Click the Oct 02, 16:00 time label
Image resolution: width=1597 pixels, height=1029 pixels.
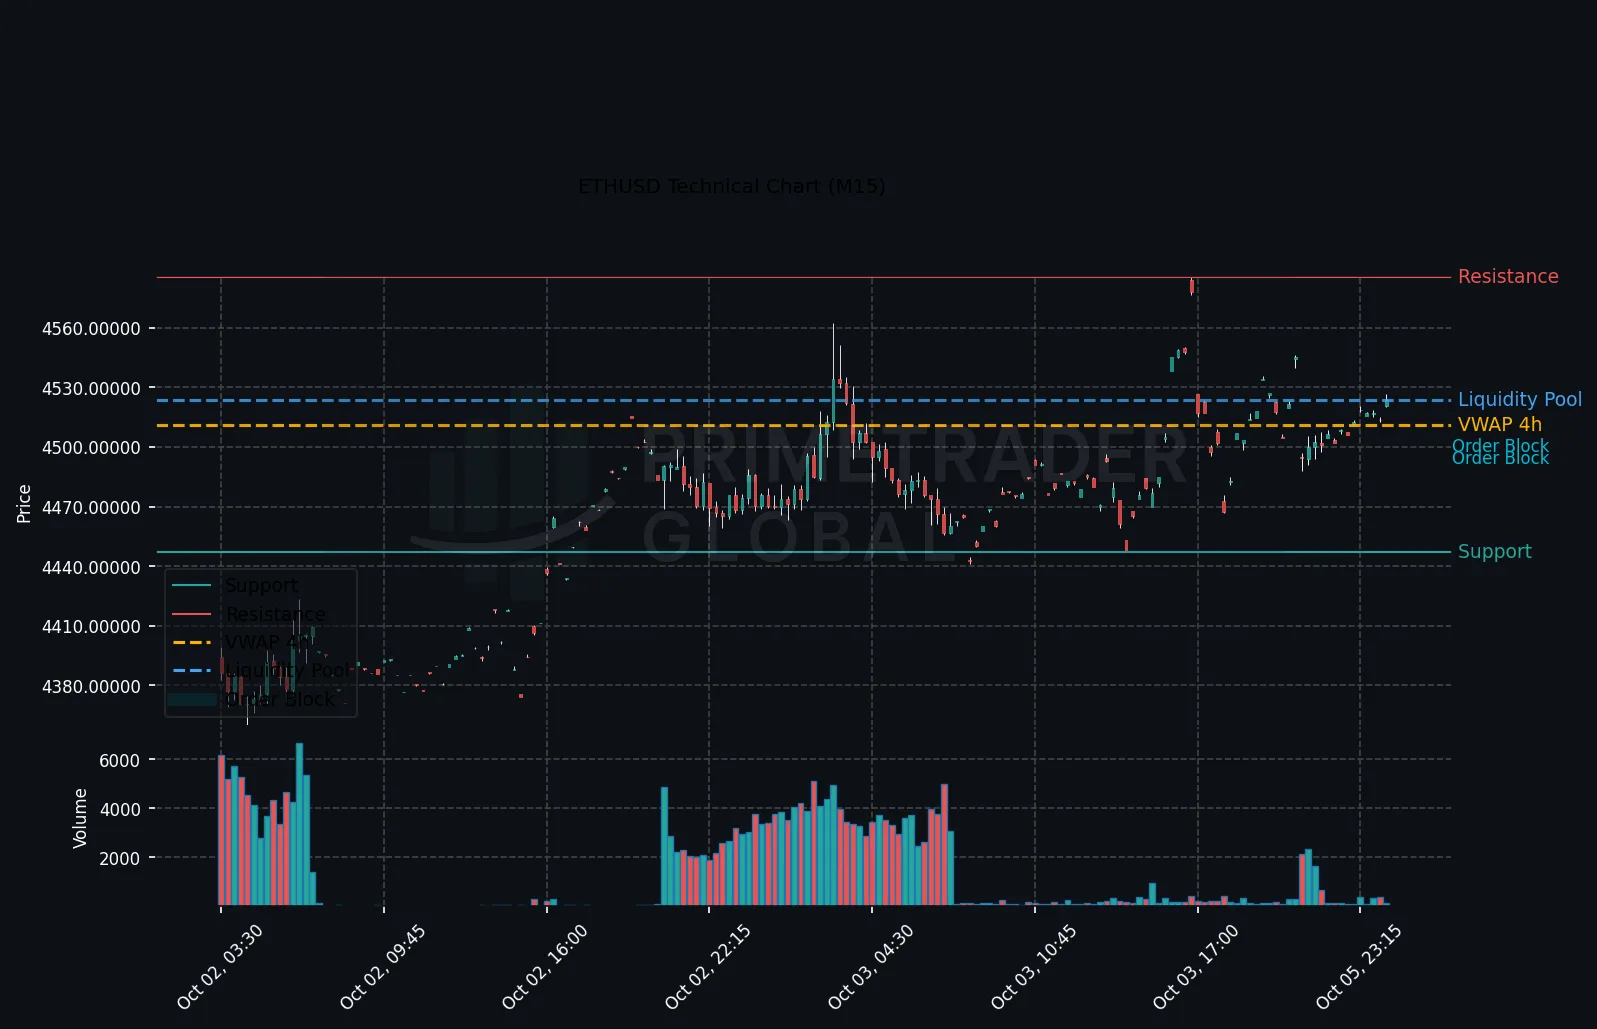coord(545,966)
